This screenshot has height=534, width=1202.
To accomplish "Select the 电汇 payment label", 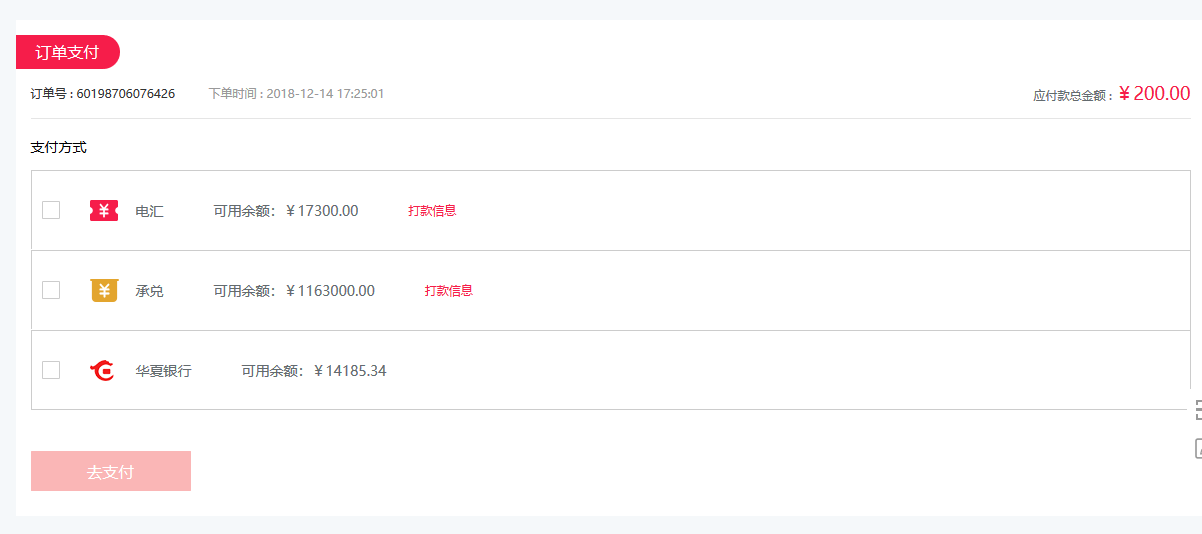I will point(150,211).
